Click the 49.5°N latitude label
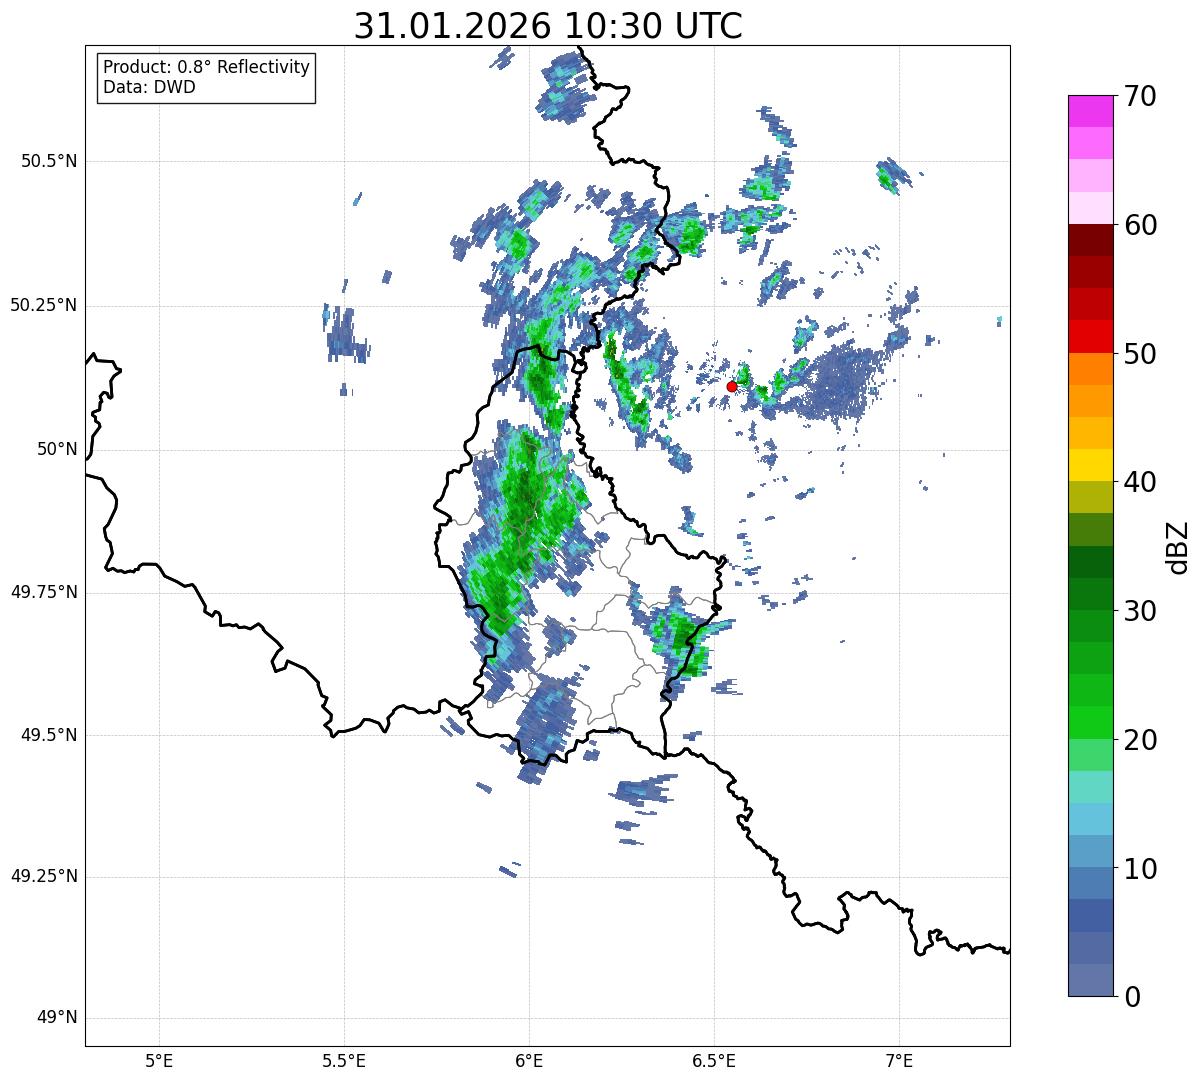 point(48,735)
